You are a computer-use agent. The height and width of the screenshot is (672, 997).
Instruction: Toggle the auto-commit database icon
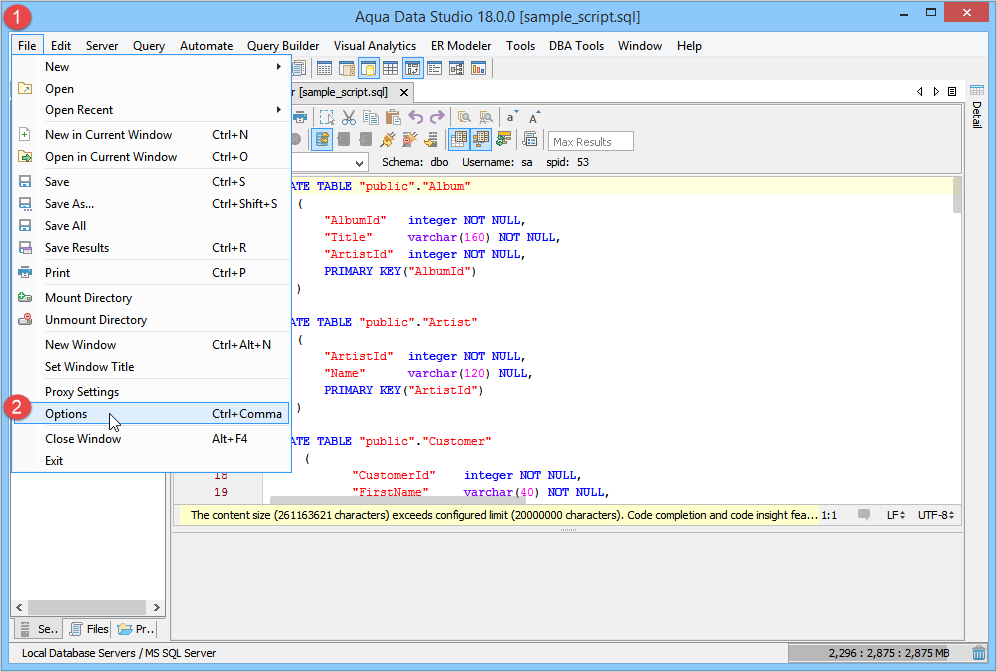coord(322,140)
